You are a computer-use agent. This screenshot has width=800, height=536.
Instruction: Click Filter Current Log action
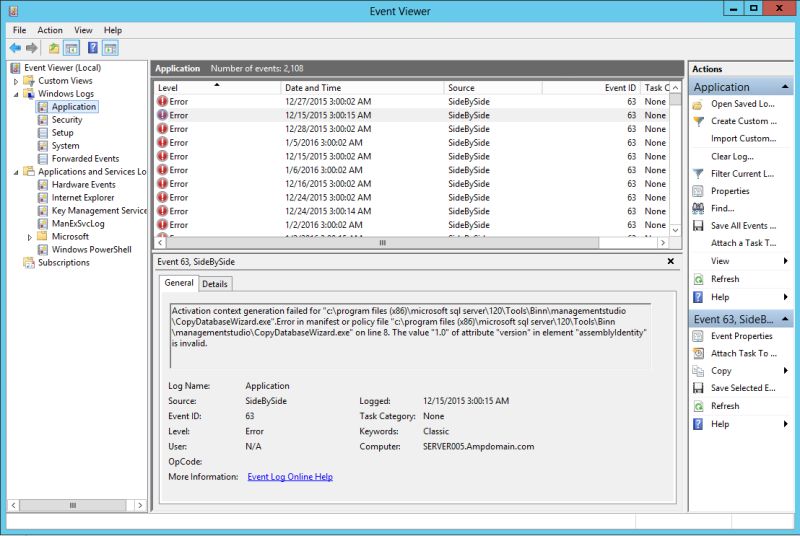click(x=742, y=173)
